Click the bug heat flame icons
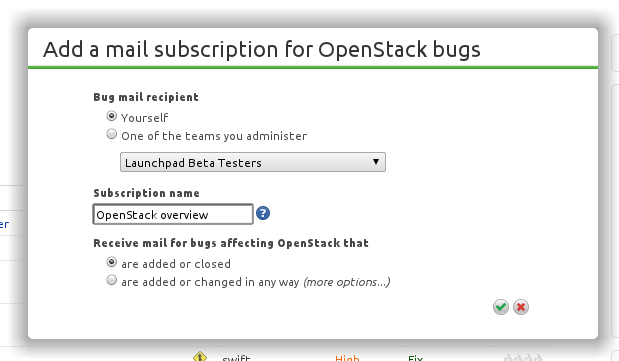The image size is (619, 361). 523,357
